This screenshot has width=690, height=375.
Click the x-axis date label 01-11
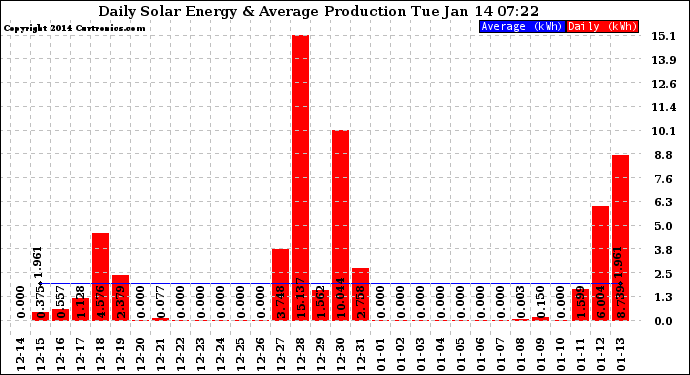581,355
